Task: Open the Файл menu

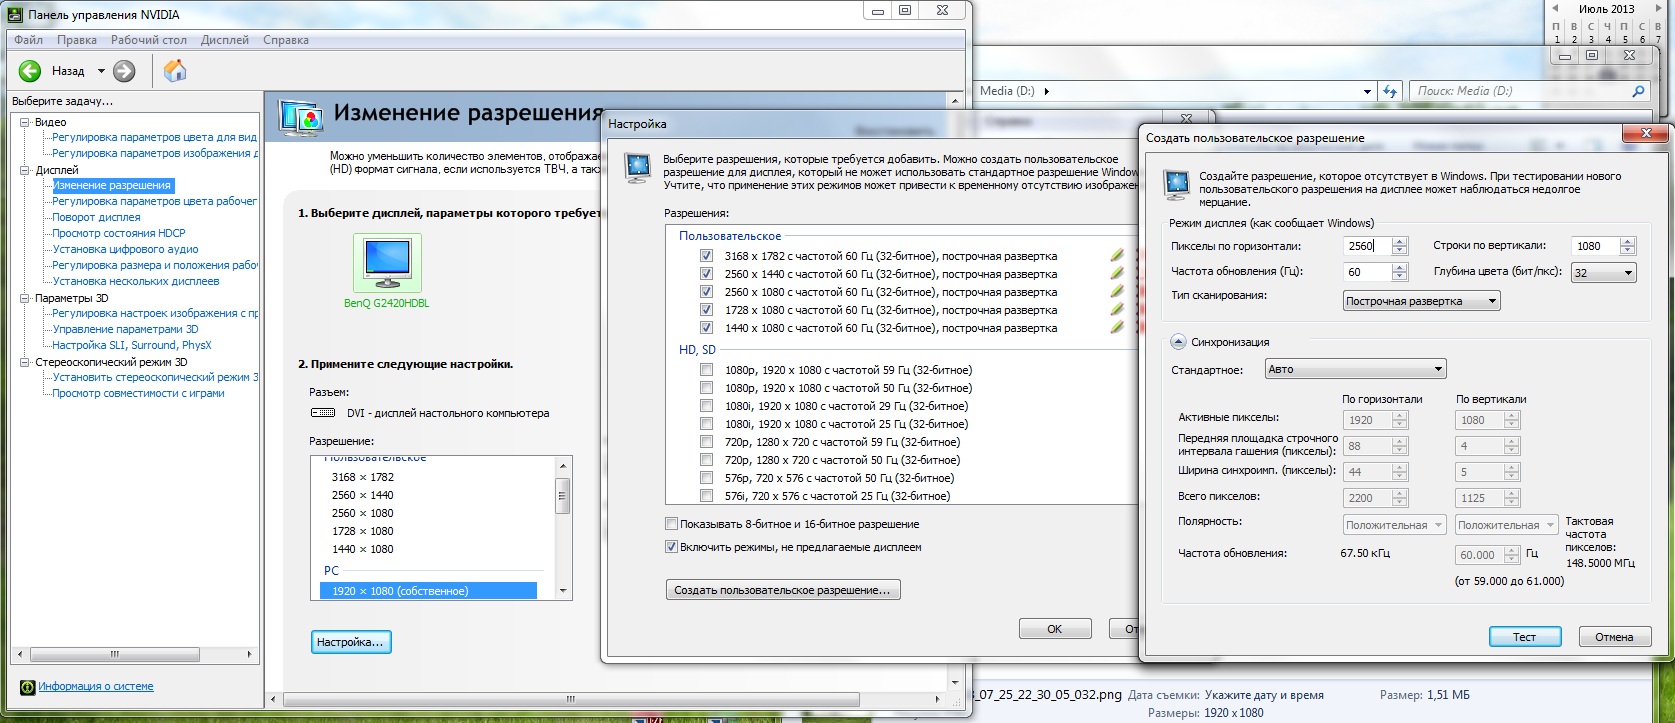Action: pos(28,40)
